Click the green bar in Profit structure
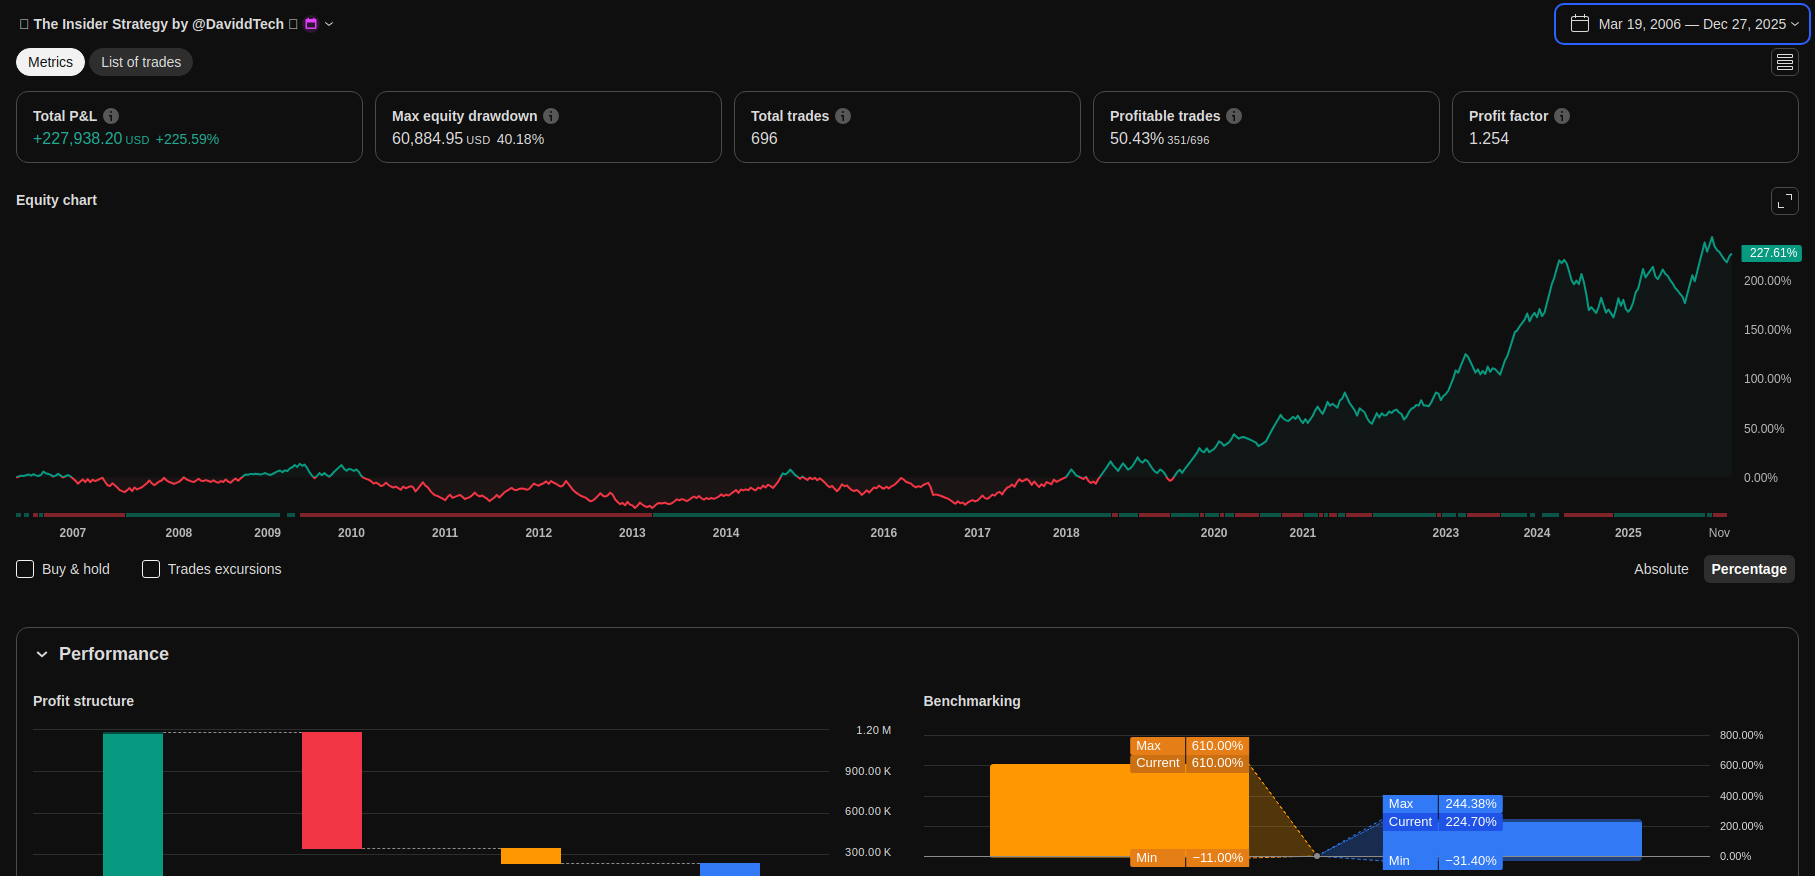Viewport: 1815px width, 876px height. pyautogui.click(x=132, y=800)
